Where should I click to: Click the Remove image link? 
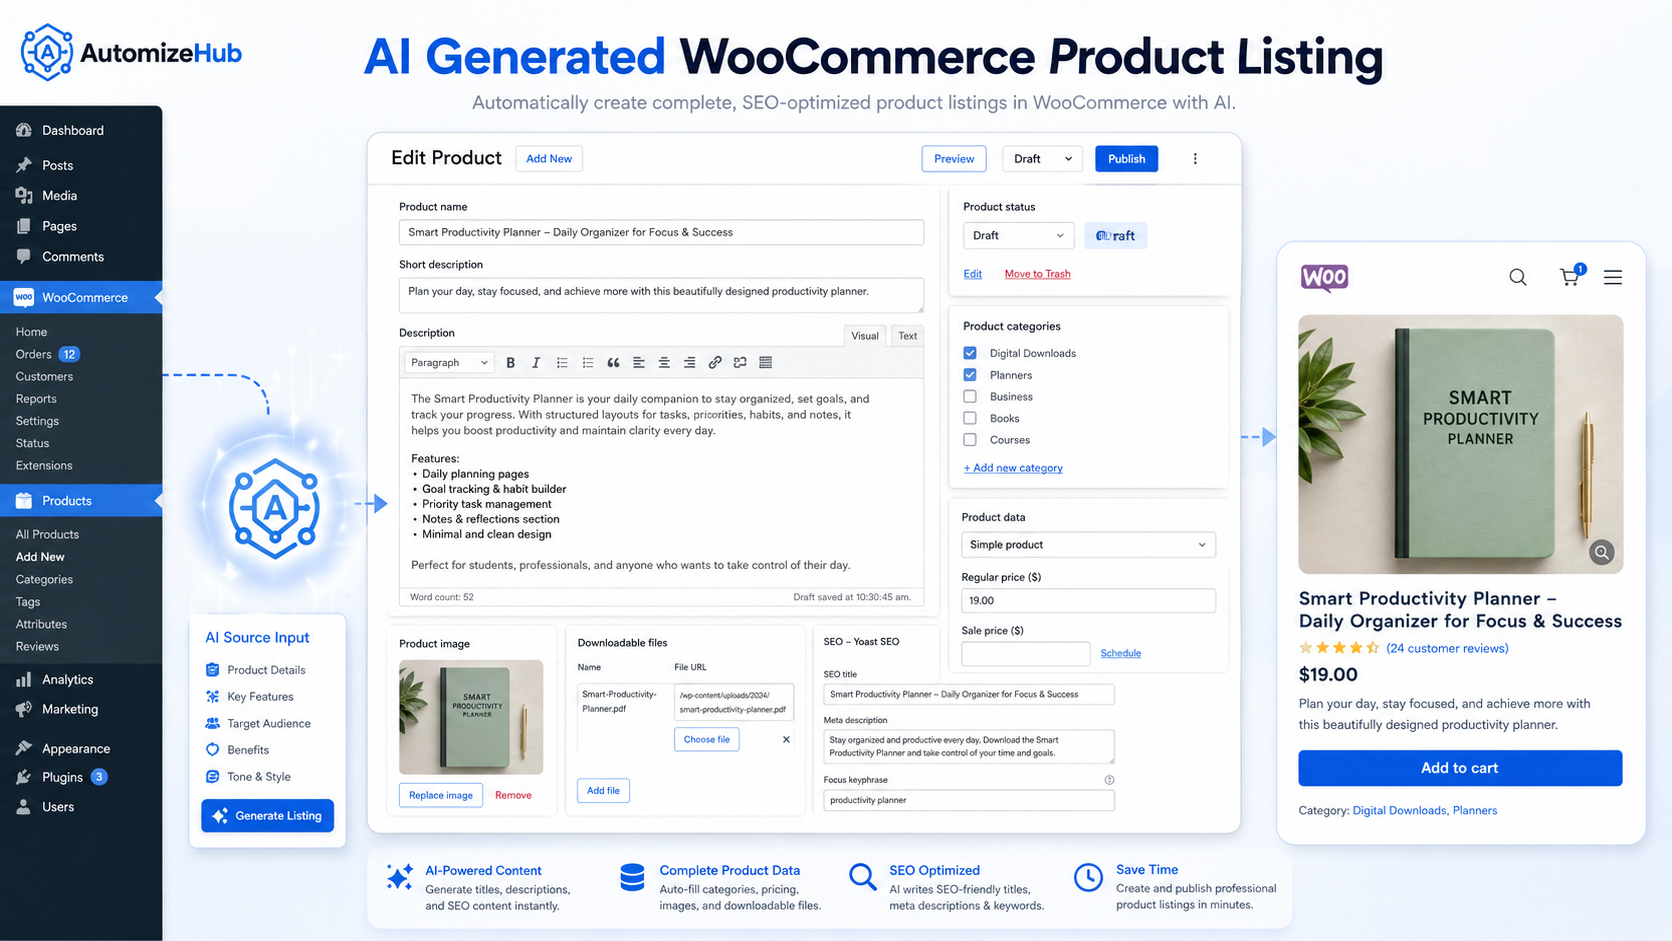pyautogui.click(x=513, y=796)
